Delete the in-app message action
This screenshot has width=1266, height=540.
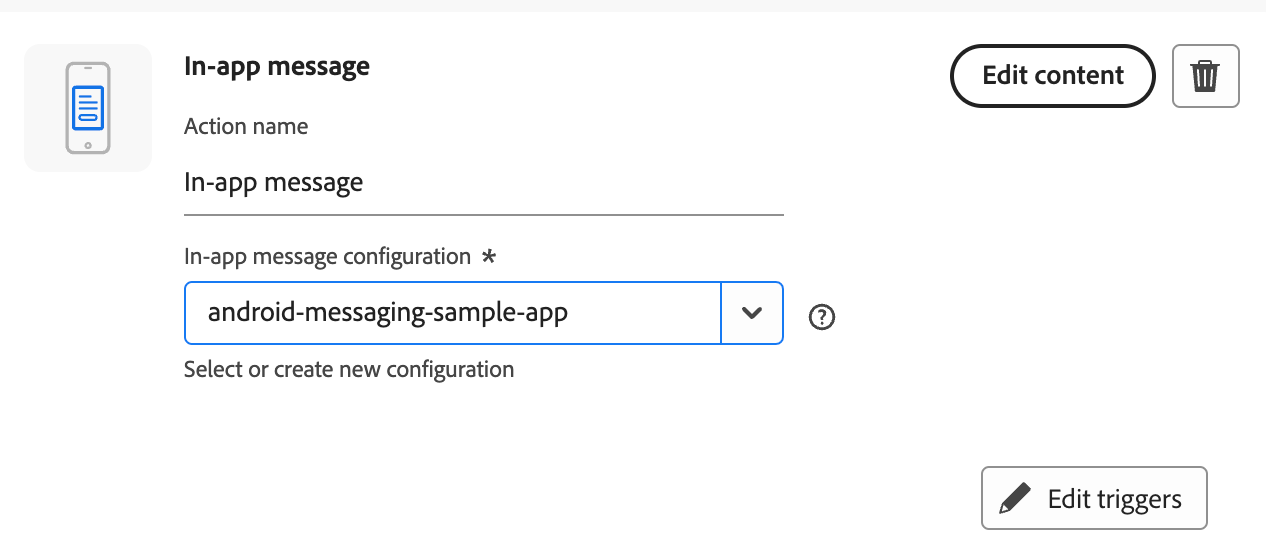coord(1205,75)
